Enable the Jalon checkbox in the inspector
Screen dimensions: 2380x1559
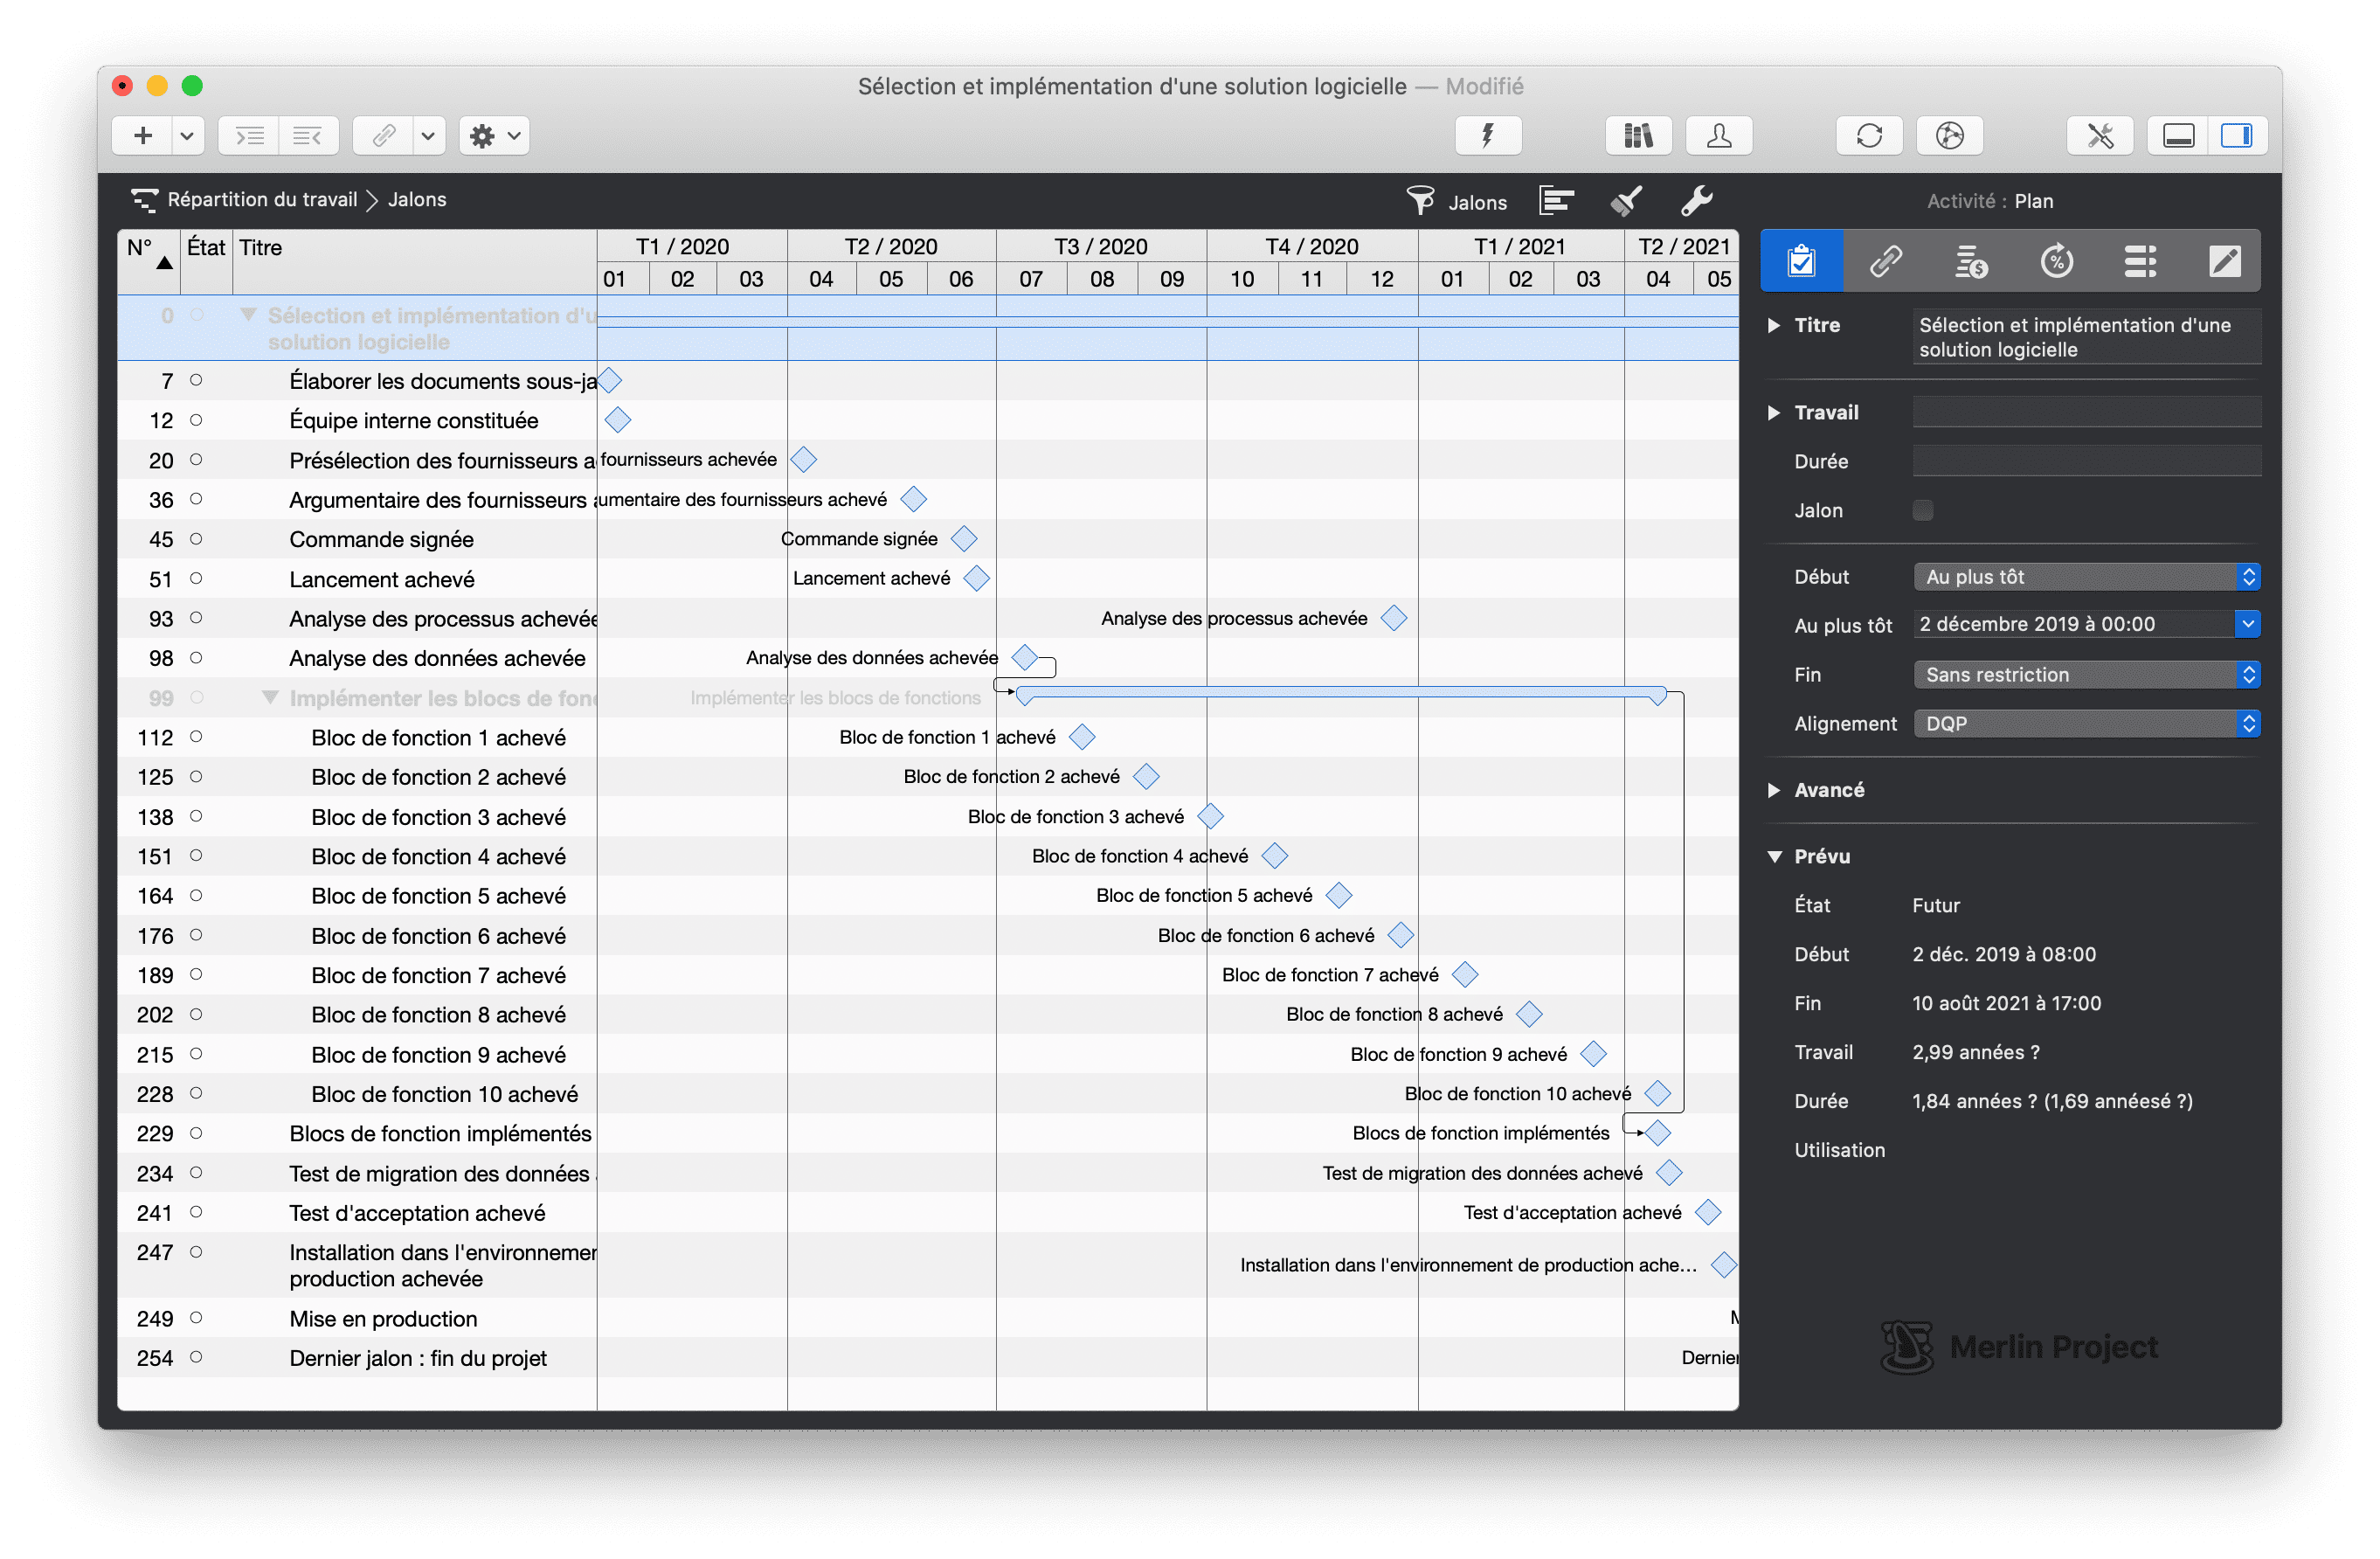tap(1924, 510)
